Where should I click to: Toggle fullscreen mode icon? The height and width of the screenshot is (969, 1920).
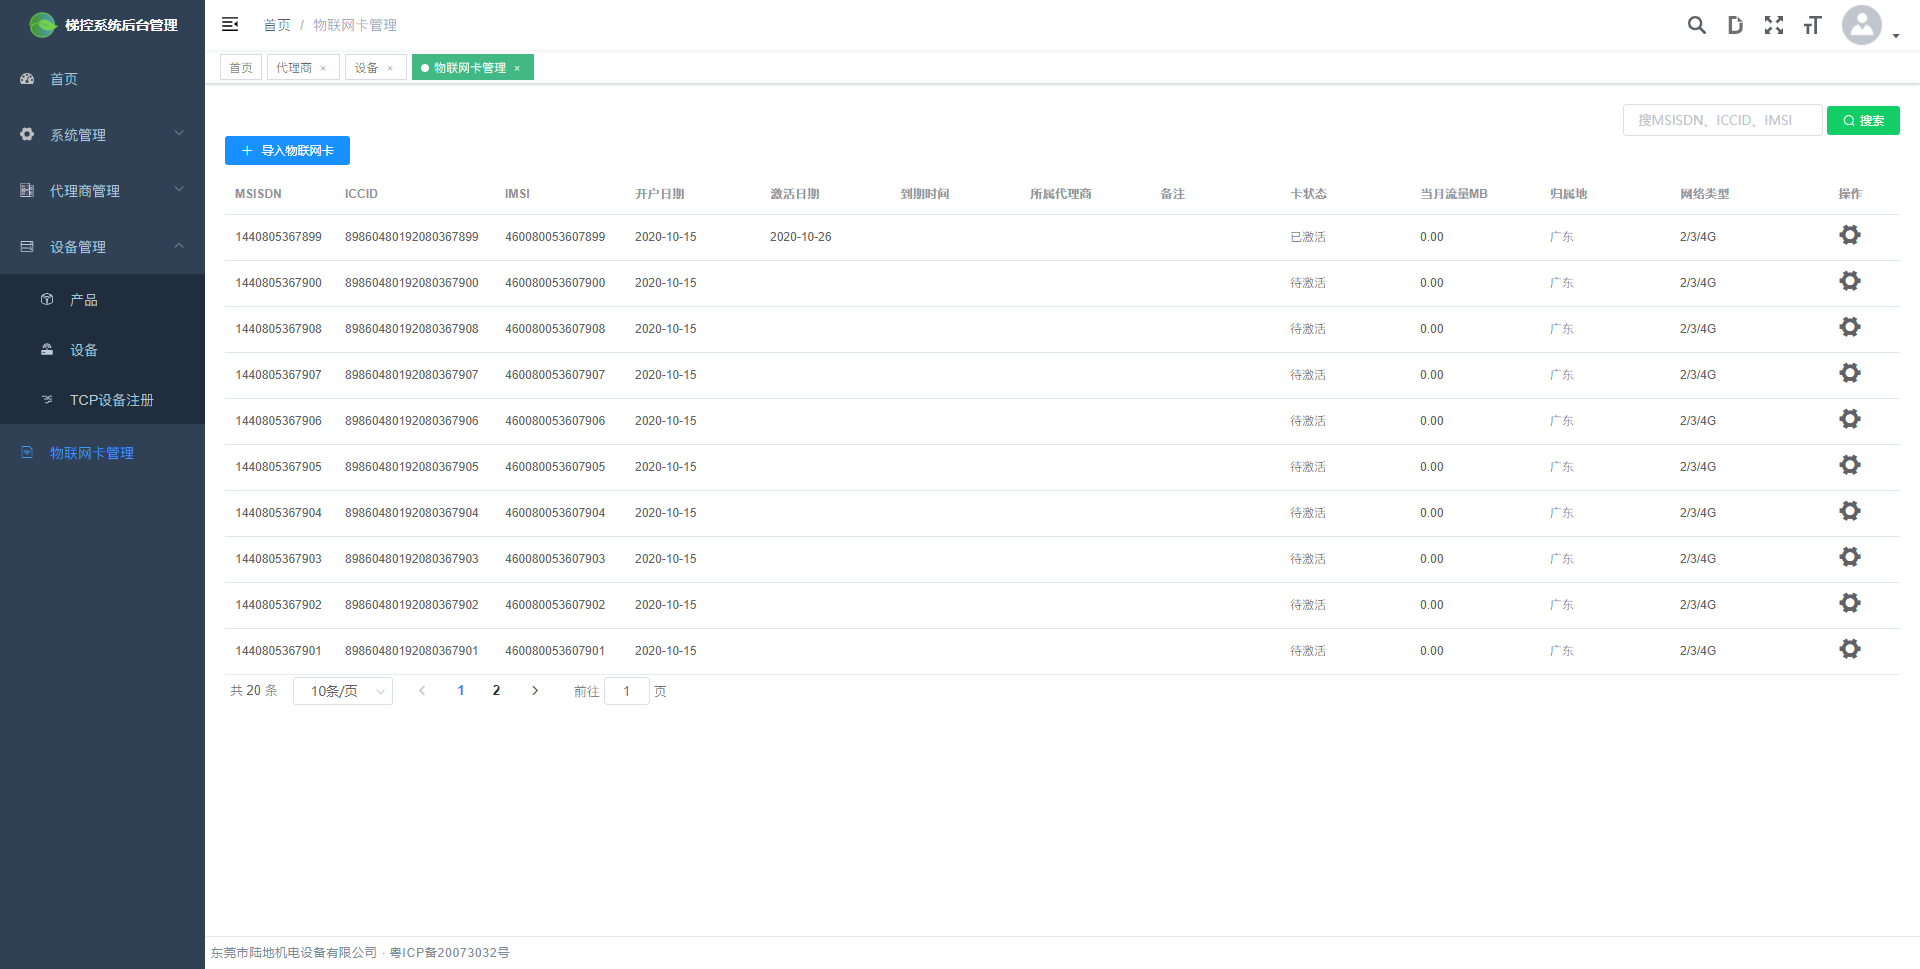coord(1774,25)
